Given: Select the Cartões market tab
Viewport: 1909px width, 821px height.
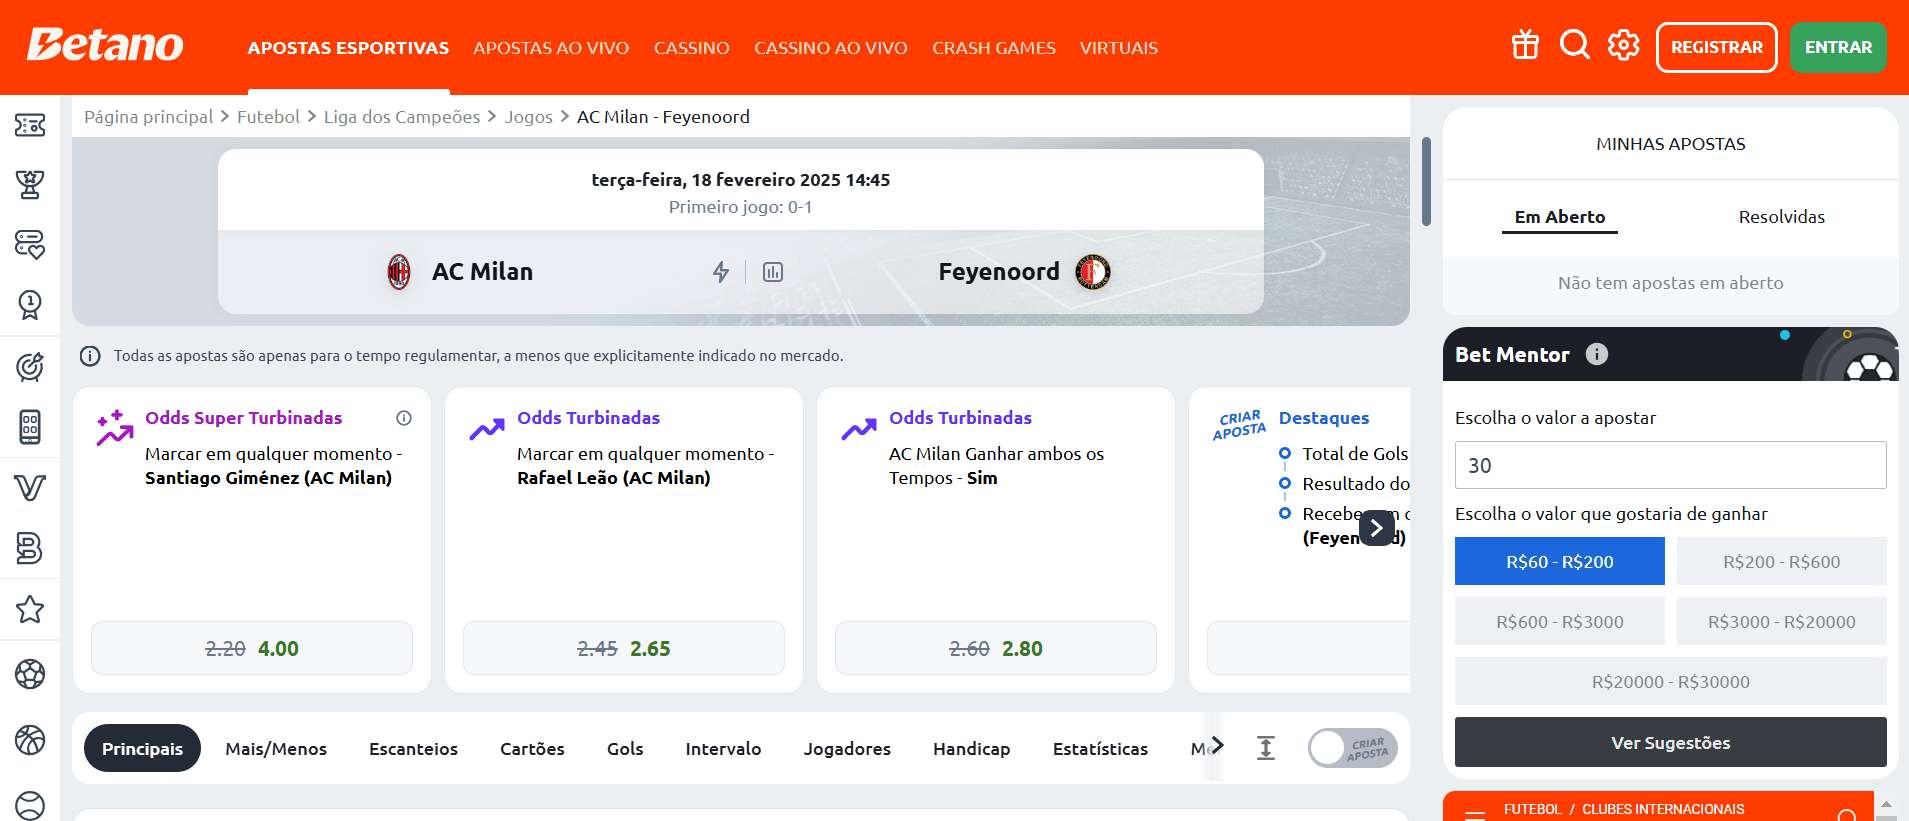Looking at the screenshot, I should tap(532, 748).
